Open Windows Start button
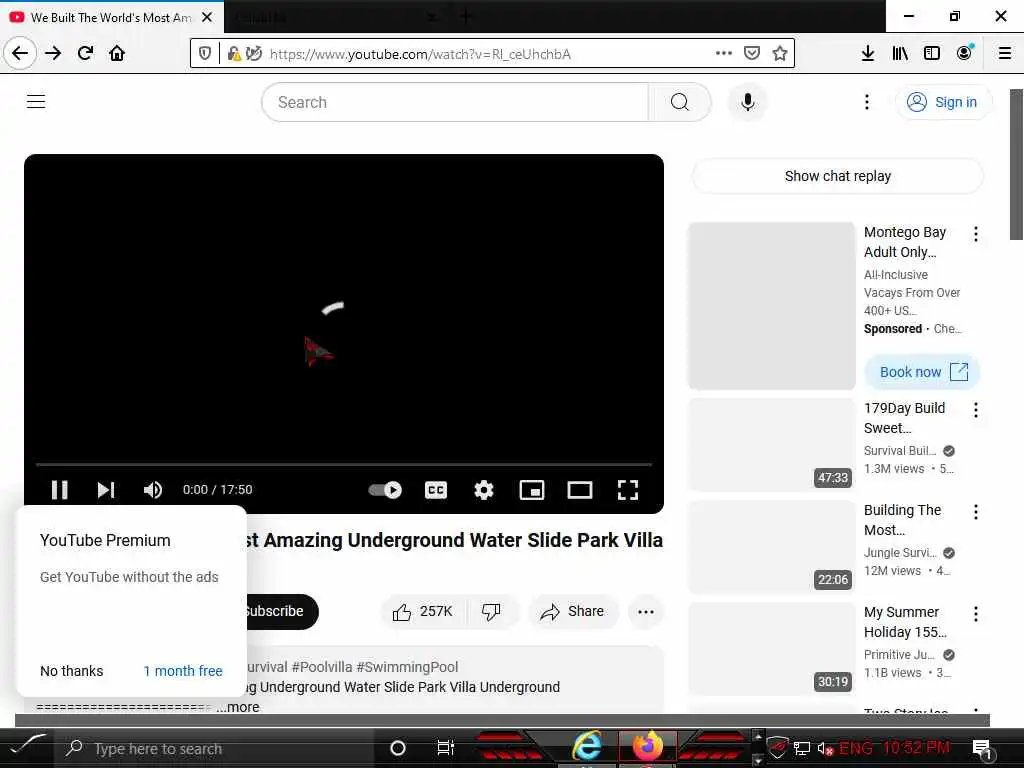1024x768 pixels. [x=26, y=748]
